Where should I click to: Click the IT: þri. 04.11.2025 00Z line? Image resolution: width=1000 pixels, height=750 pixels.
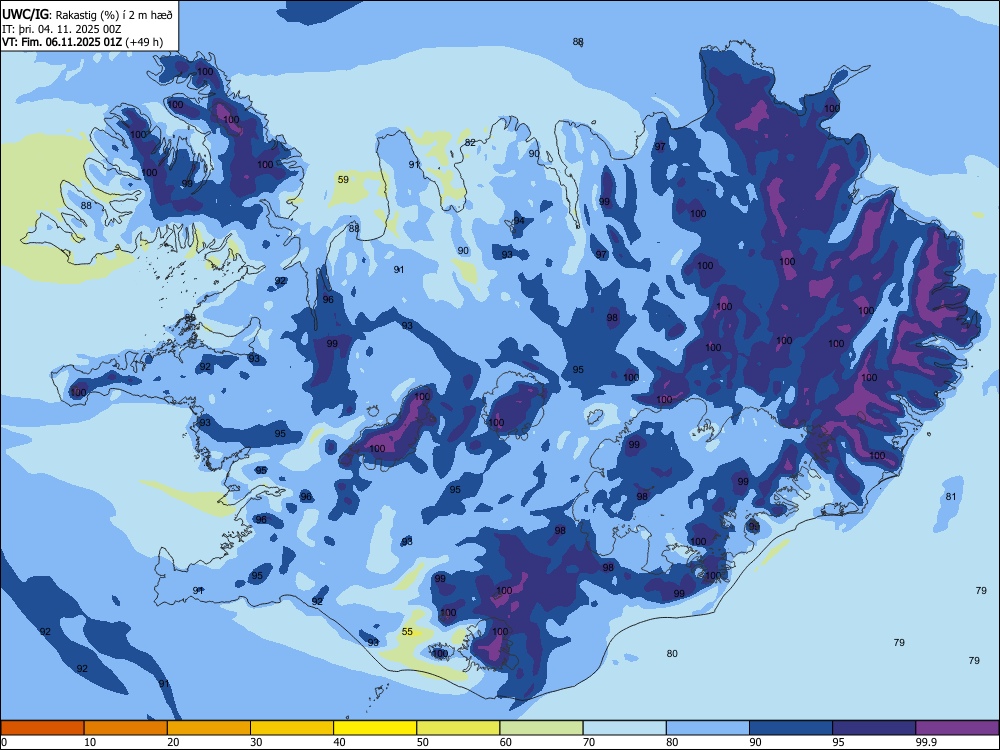click(62, 29)
